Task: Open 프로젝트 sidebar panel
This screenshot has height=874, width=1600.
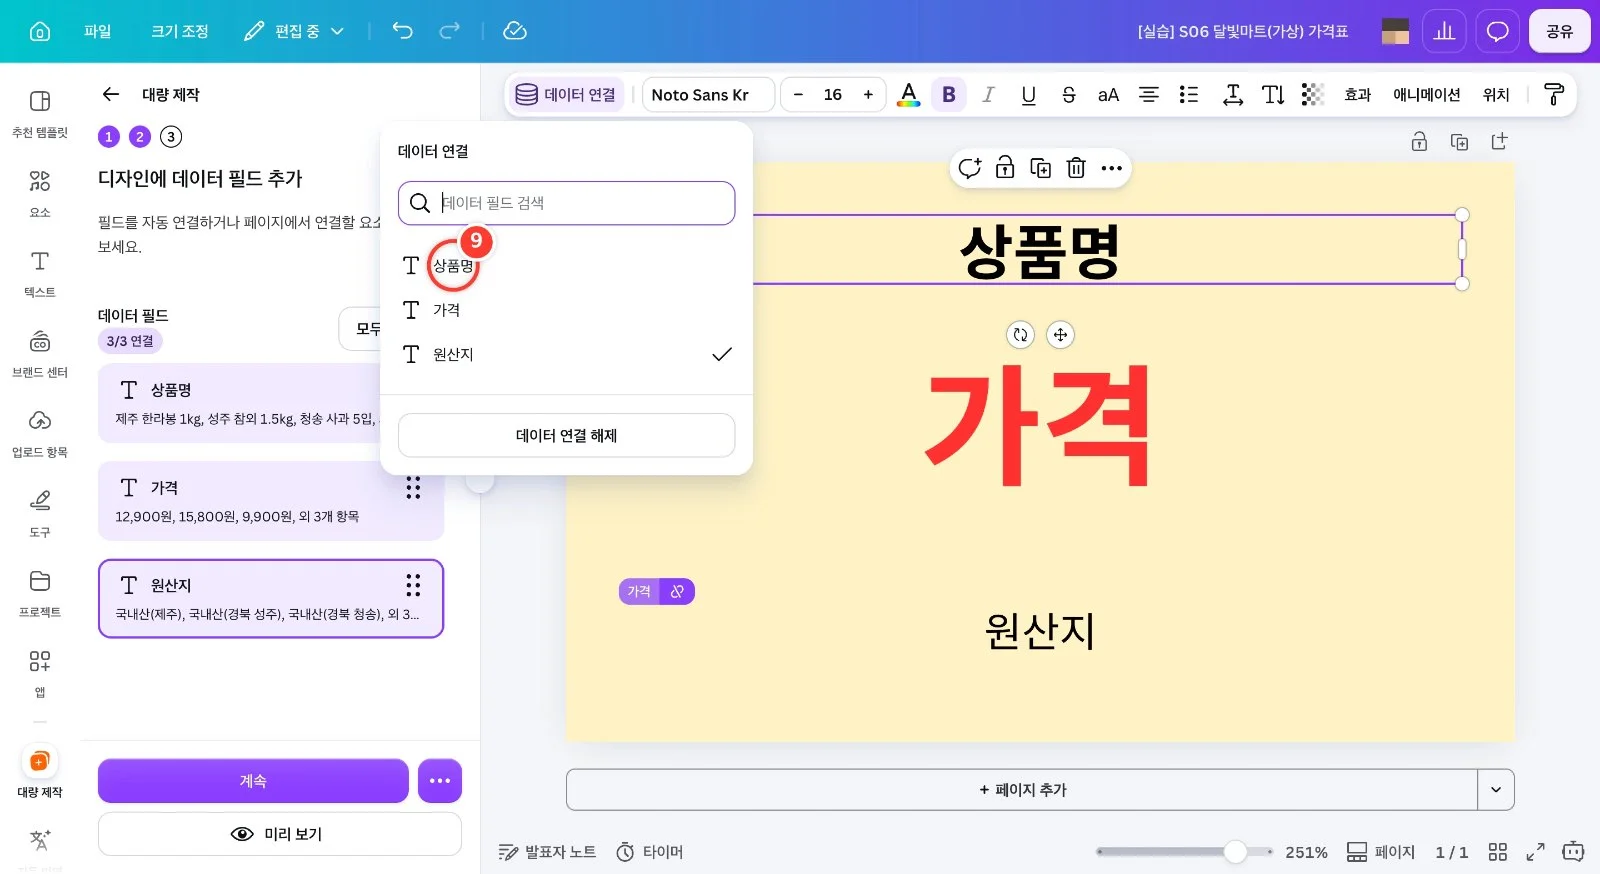Action: [x=40, y=593]
